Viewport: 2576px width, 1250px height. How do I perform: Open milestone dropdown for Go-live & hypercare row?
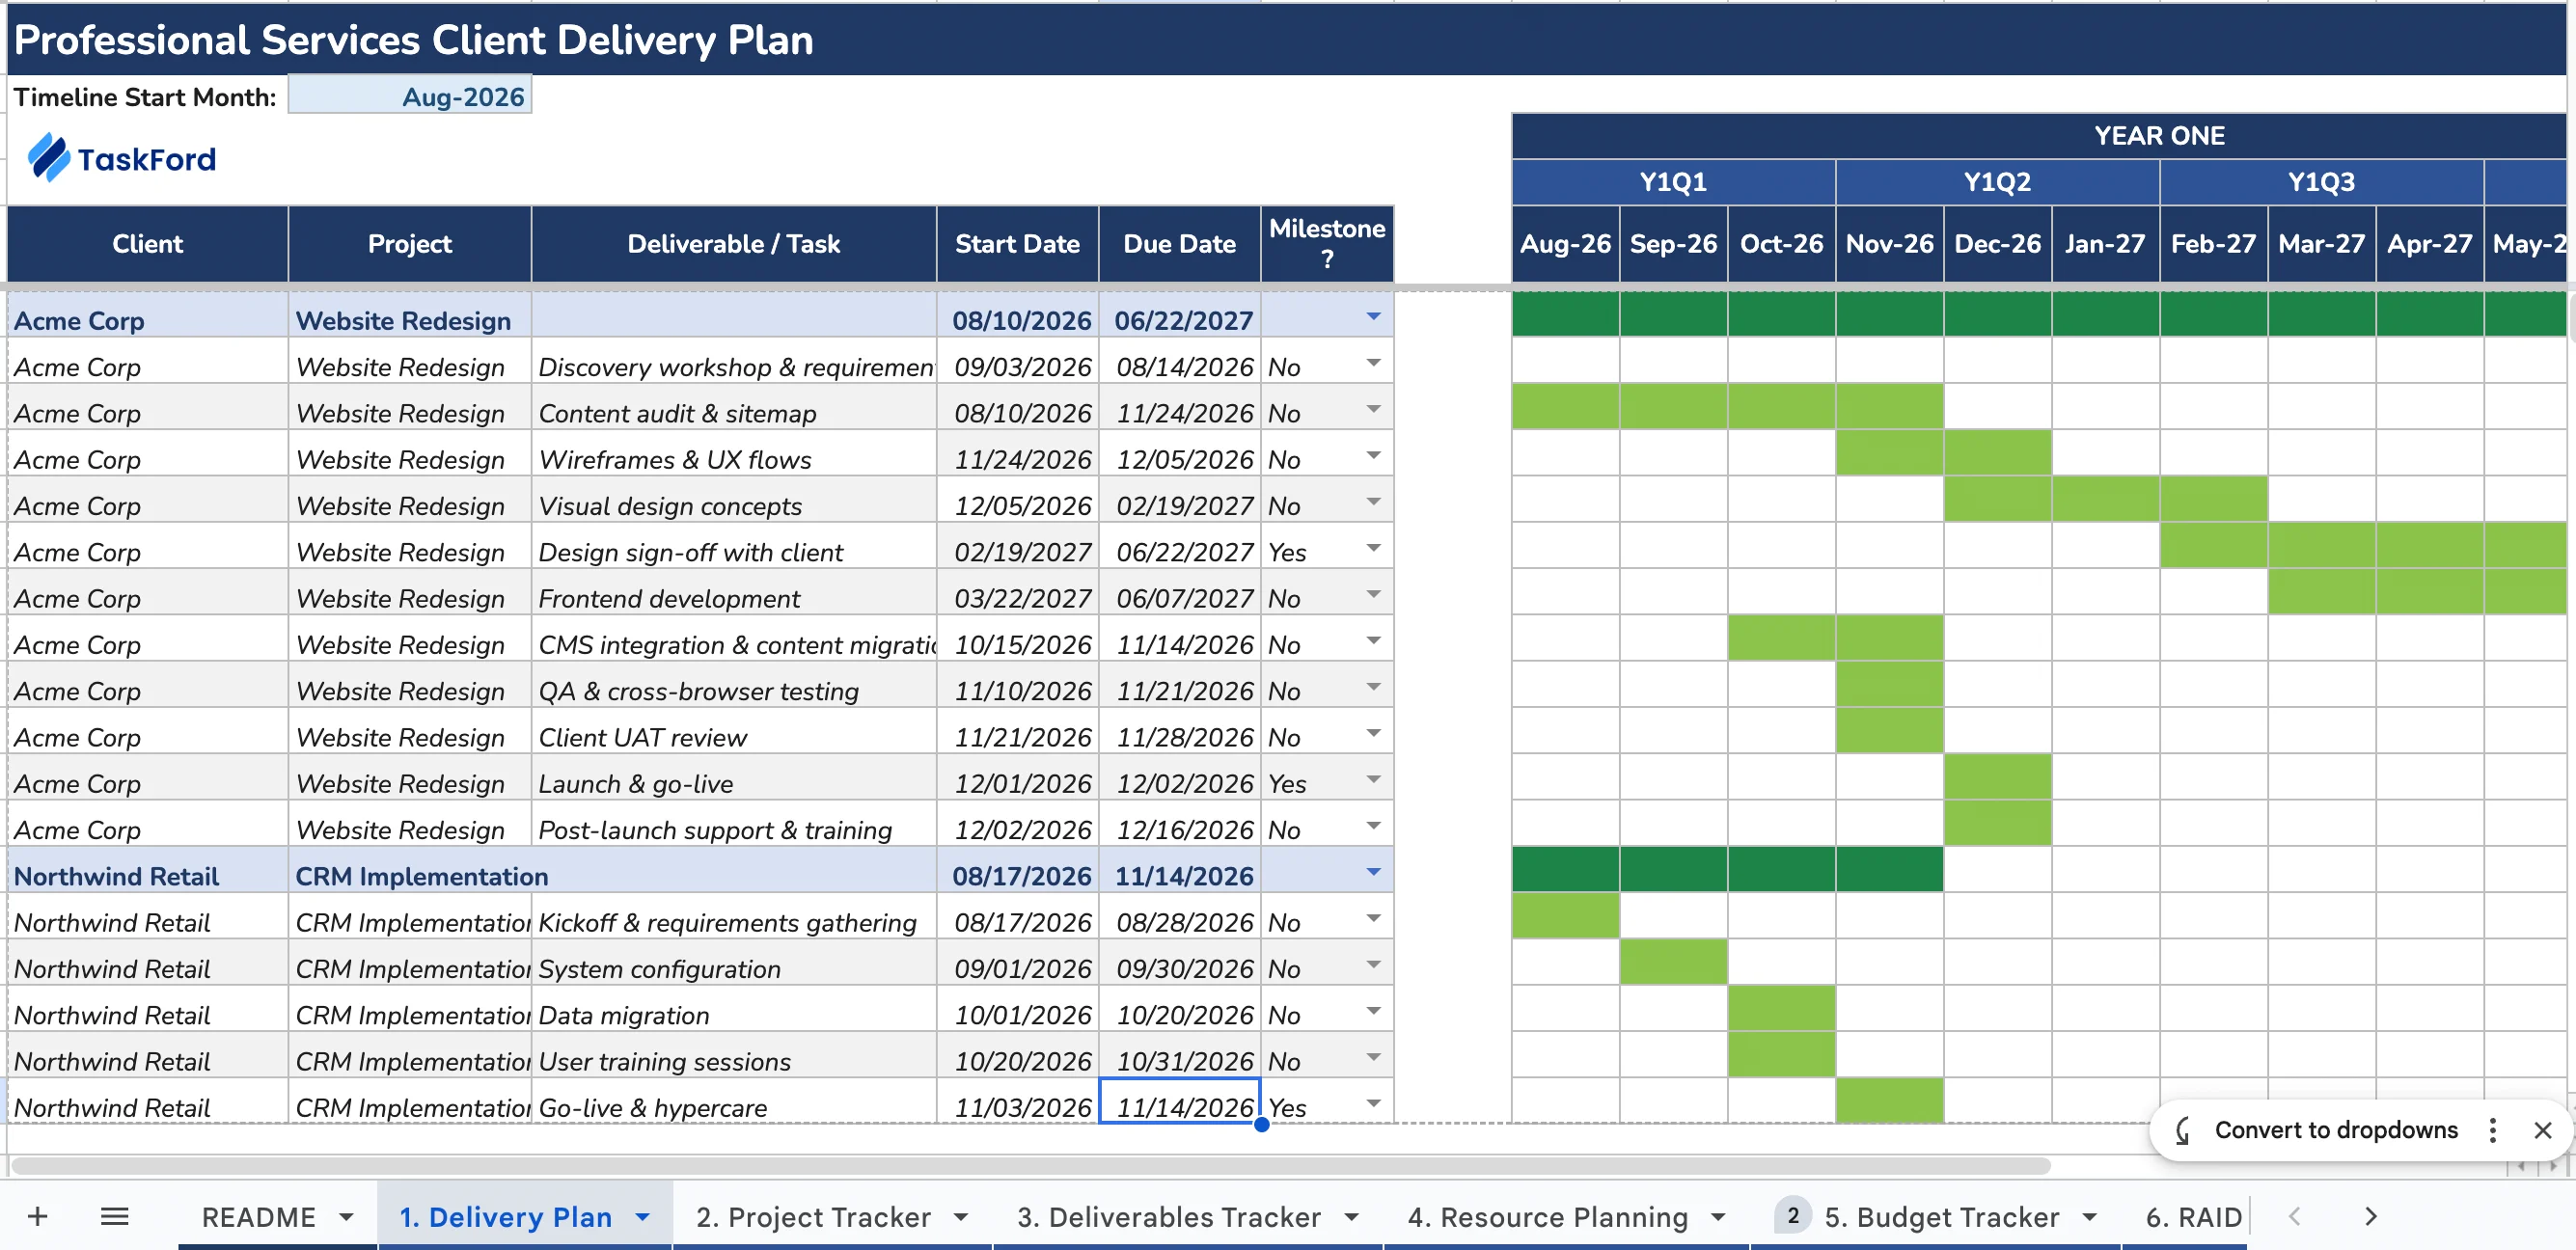coord(1373,1103)
